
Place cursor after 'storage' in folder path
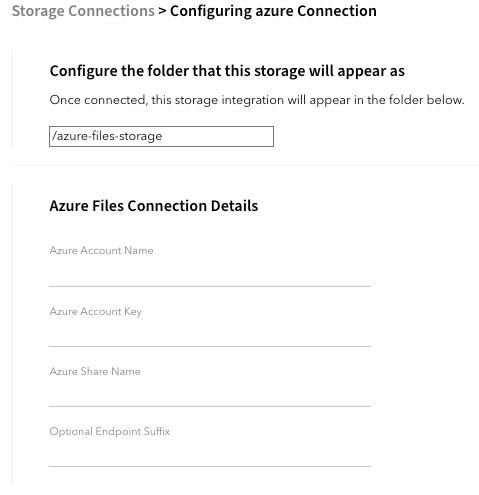[x=163, y=136]
